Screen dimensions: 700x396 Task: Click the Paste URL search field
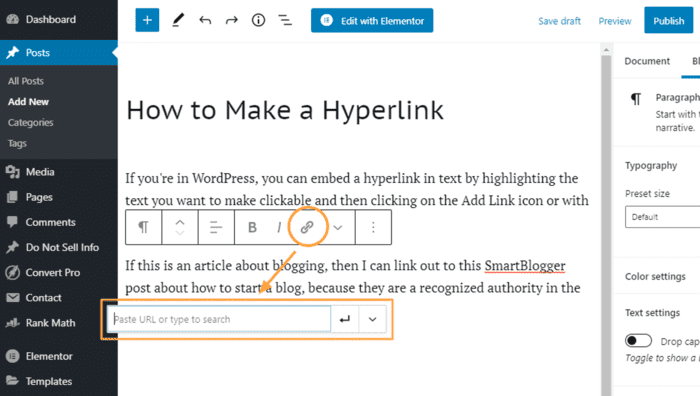tap(219, 319)
